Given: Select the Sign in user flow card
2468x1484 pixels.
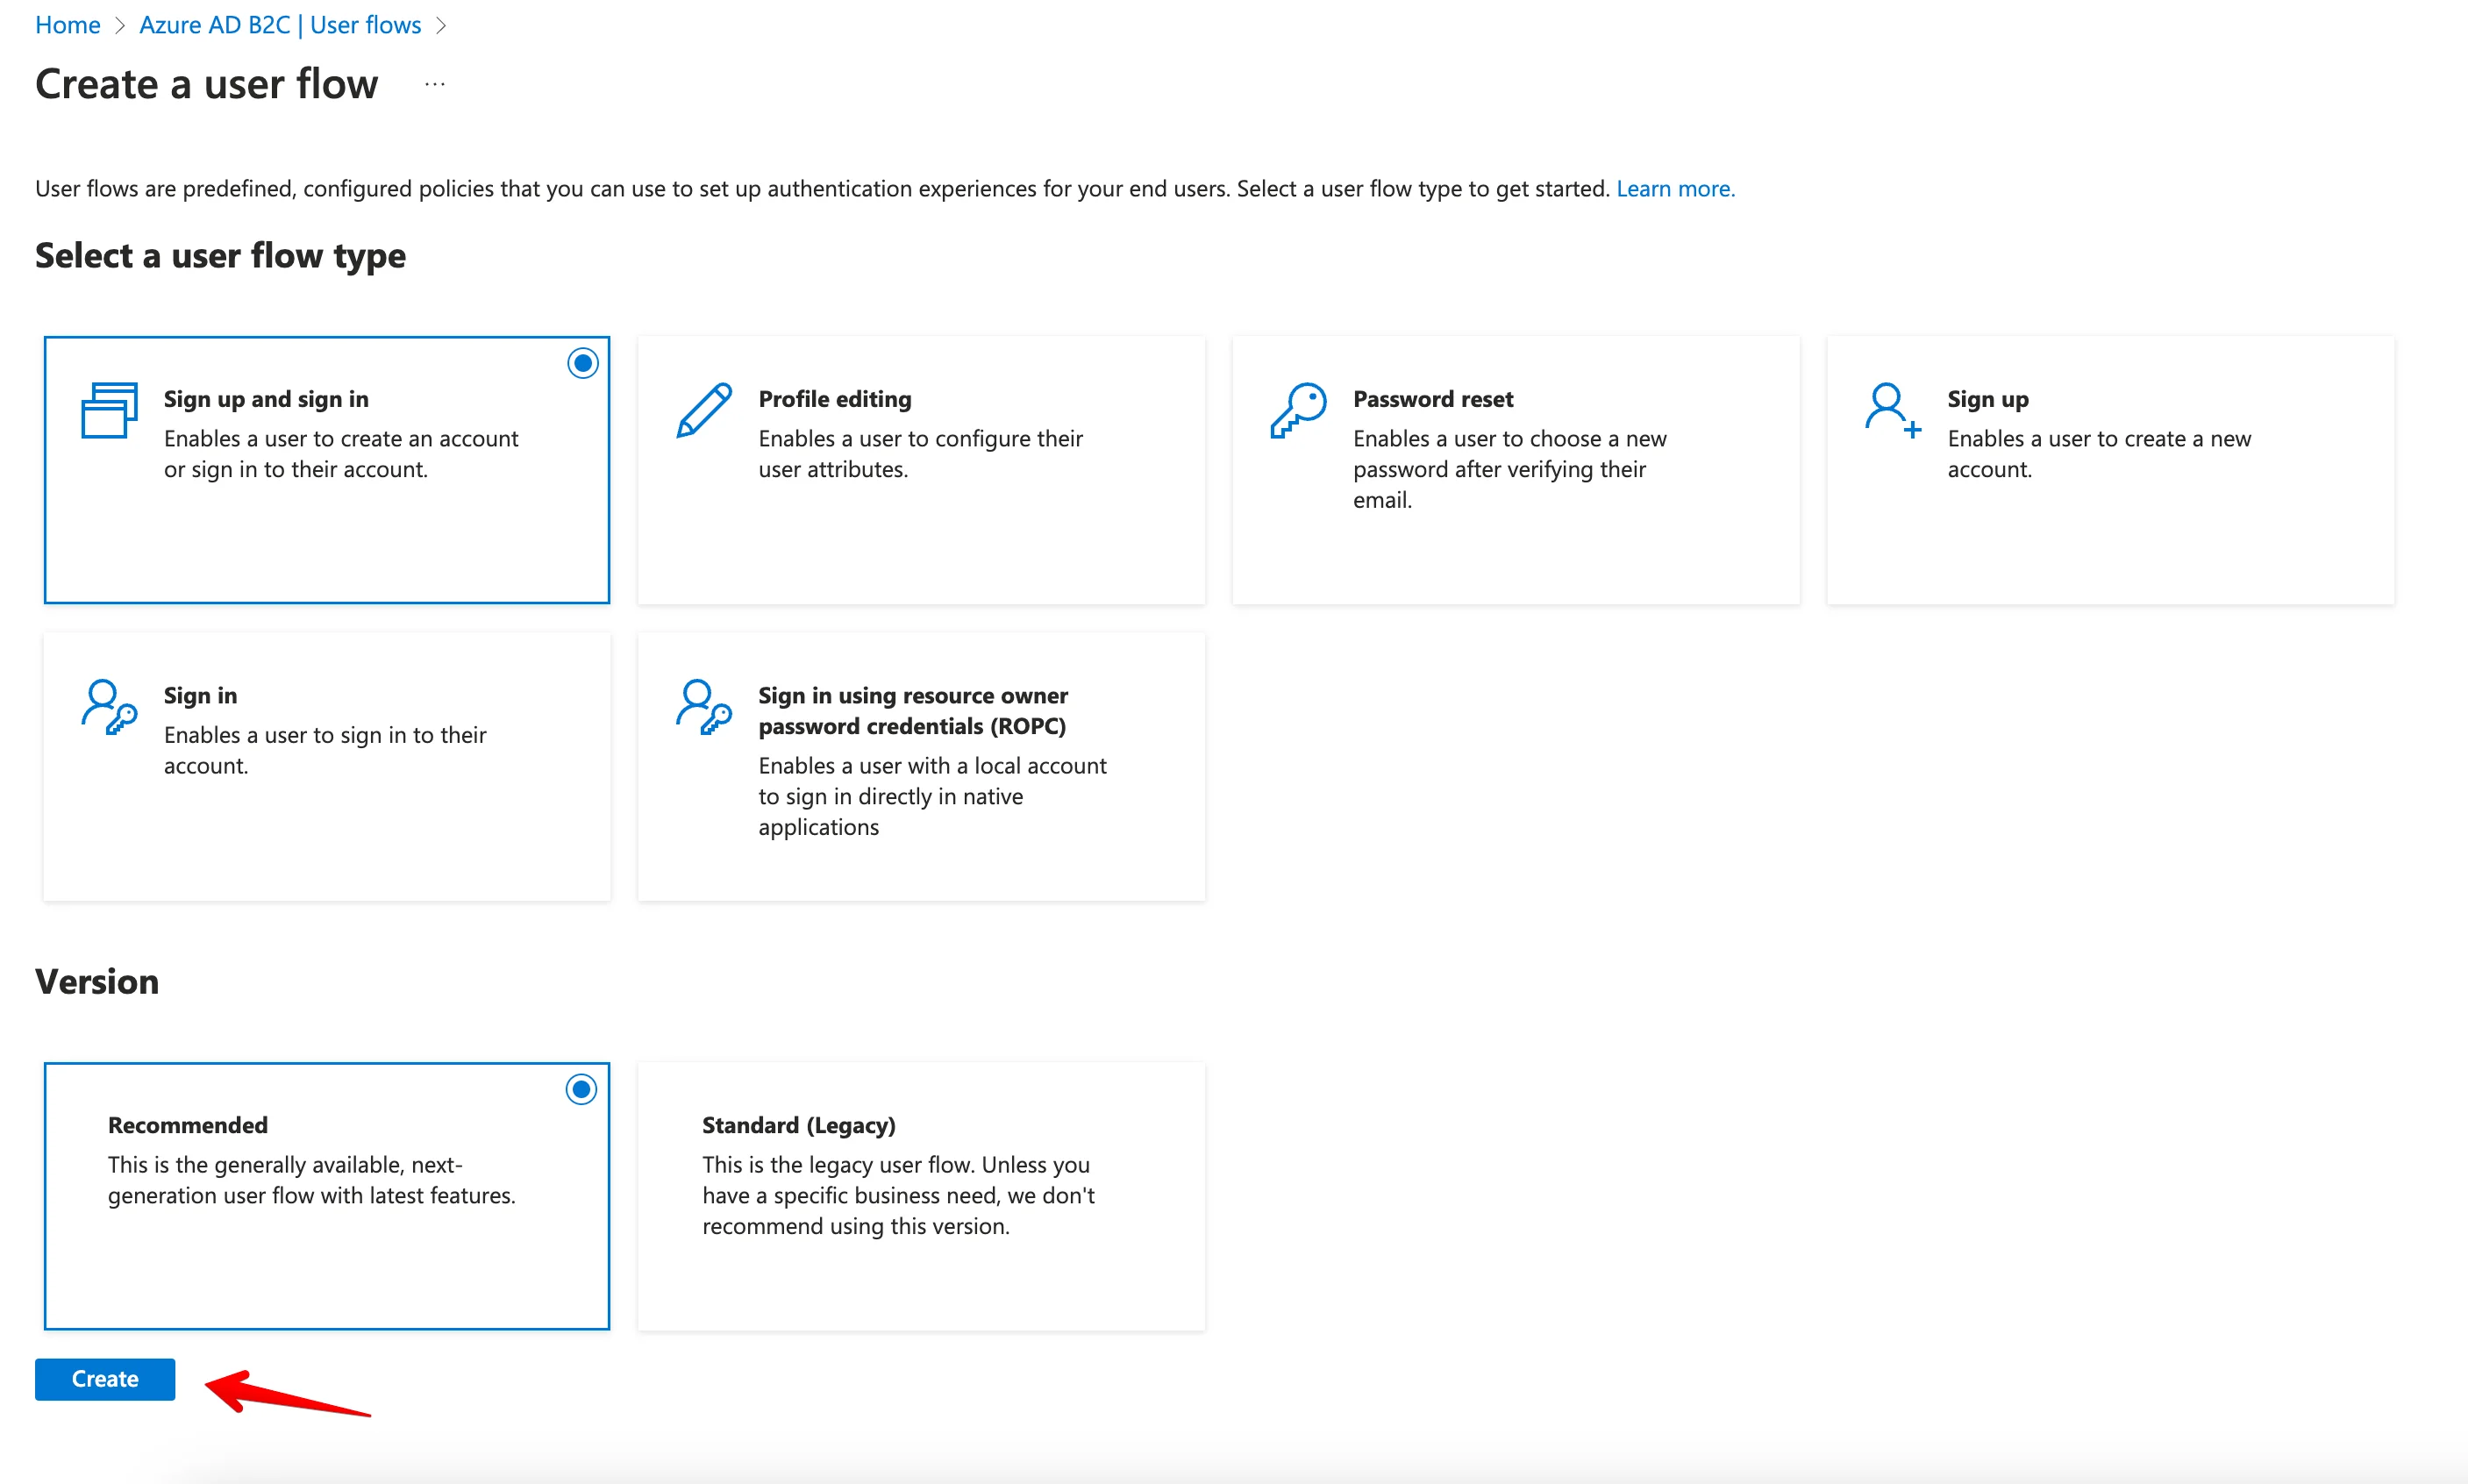Looking at the screenshot, I should click(327, 766).
